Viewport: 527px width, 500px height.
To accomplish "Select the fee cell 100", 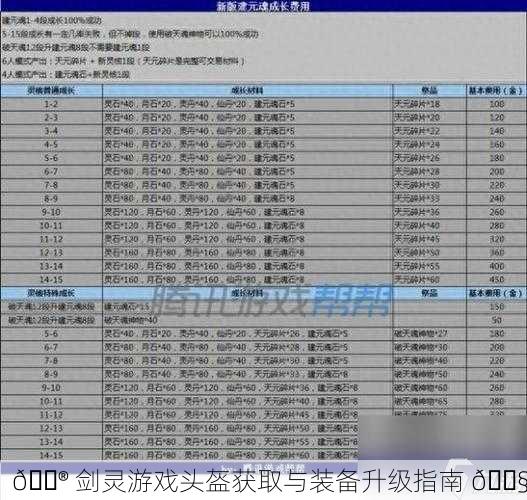I will [497, 104].
